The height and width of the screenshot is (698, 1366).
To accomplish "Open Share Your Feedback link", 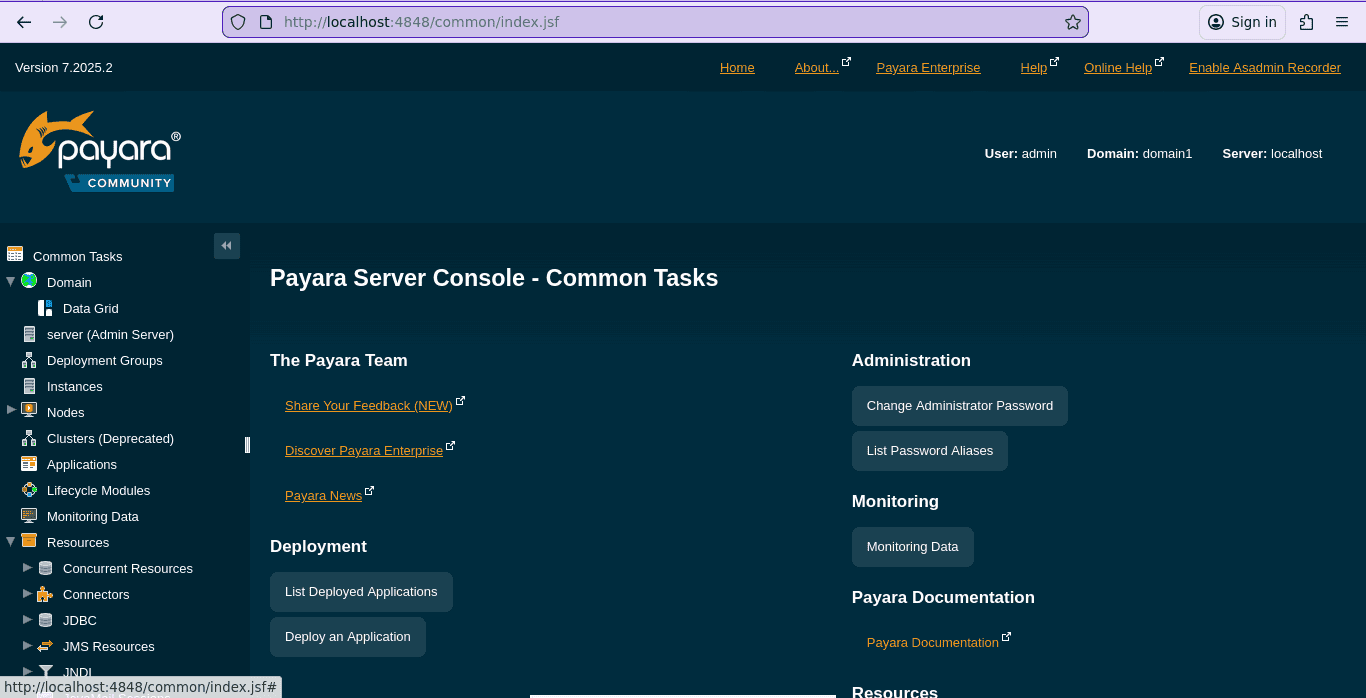I will coord(368,406).
